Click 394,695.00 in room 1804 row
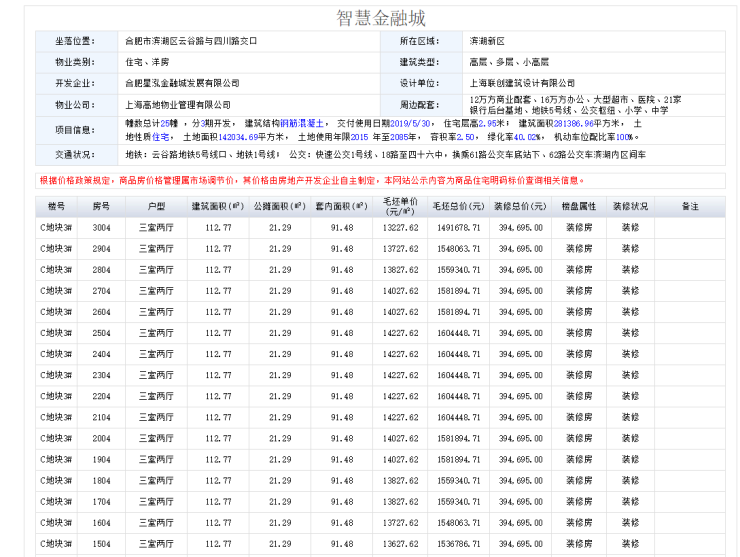Image resolution: width=740 pixels, height=557 pixels. [521, 481]
